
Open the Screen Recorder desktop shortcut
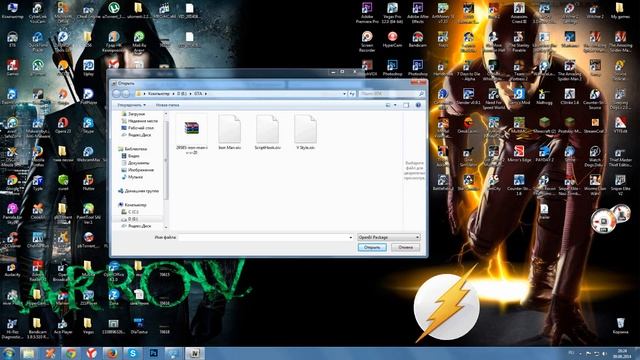click(x=367, y=42)
